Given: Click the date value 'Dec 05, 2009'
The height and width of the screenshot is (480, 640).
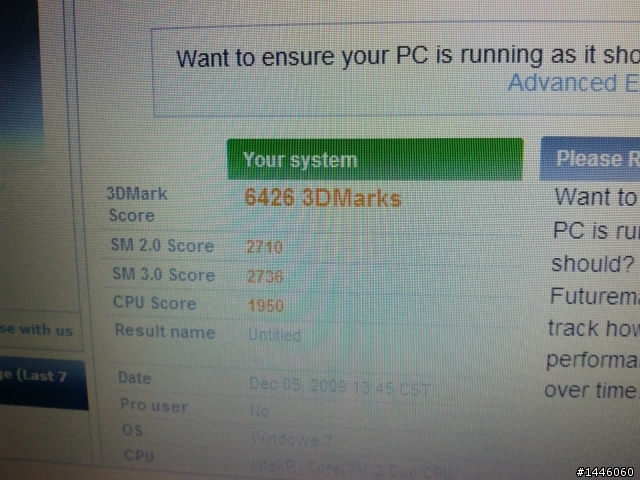Looking at the screenshot, I should click(298, 385).
